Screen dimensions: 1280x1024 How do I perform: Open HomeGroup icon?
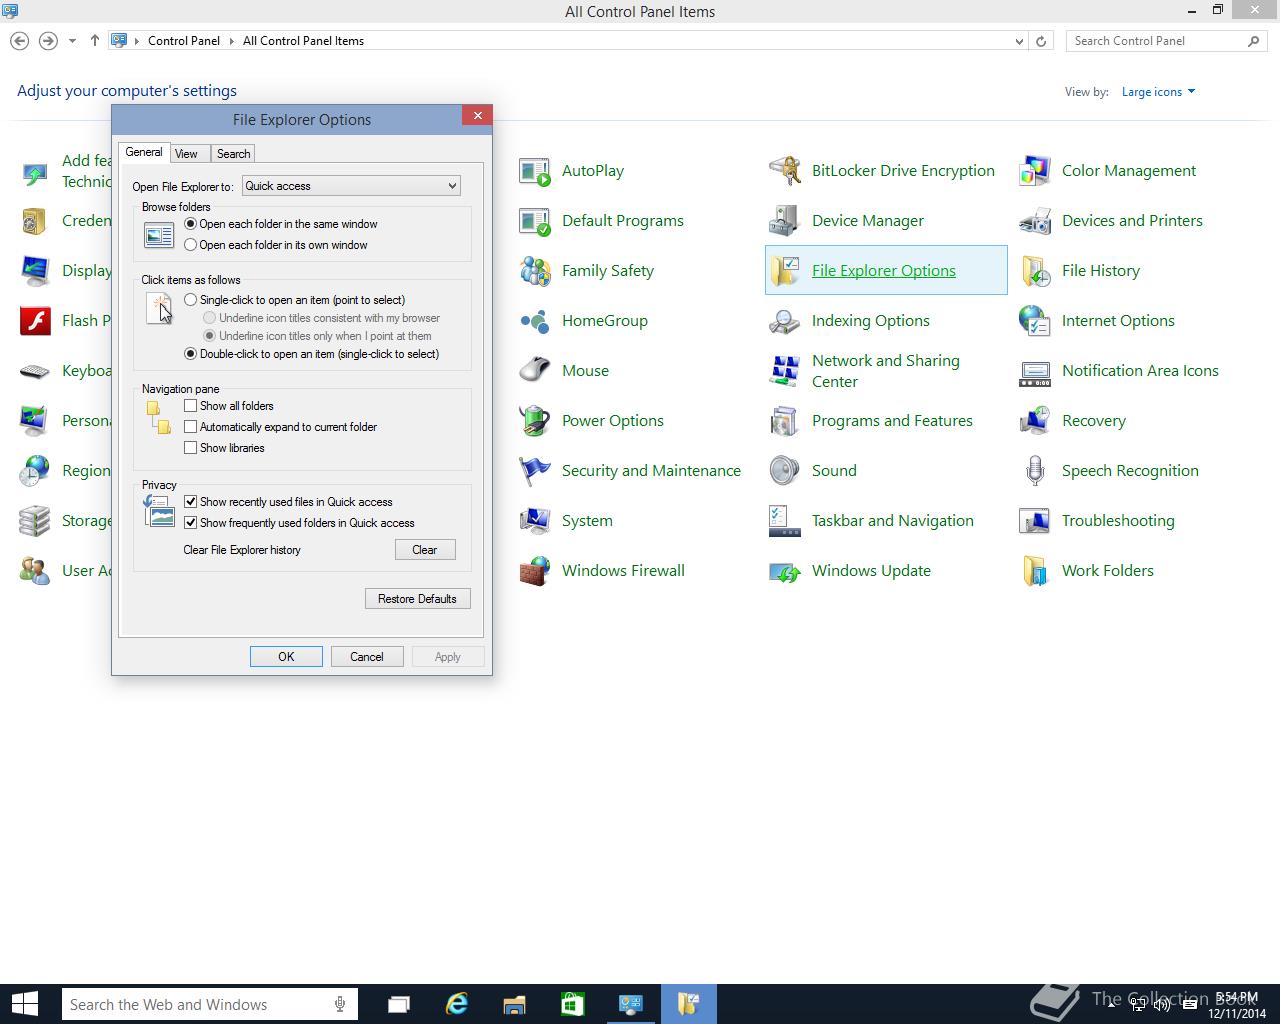click(535, 321)
